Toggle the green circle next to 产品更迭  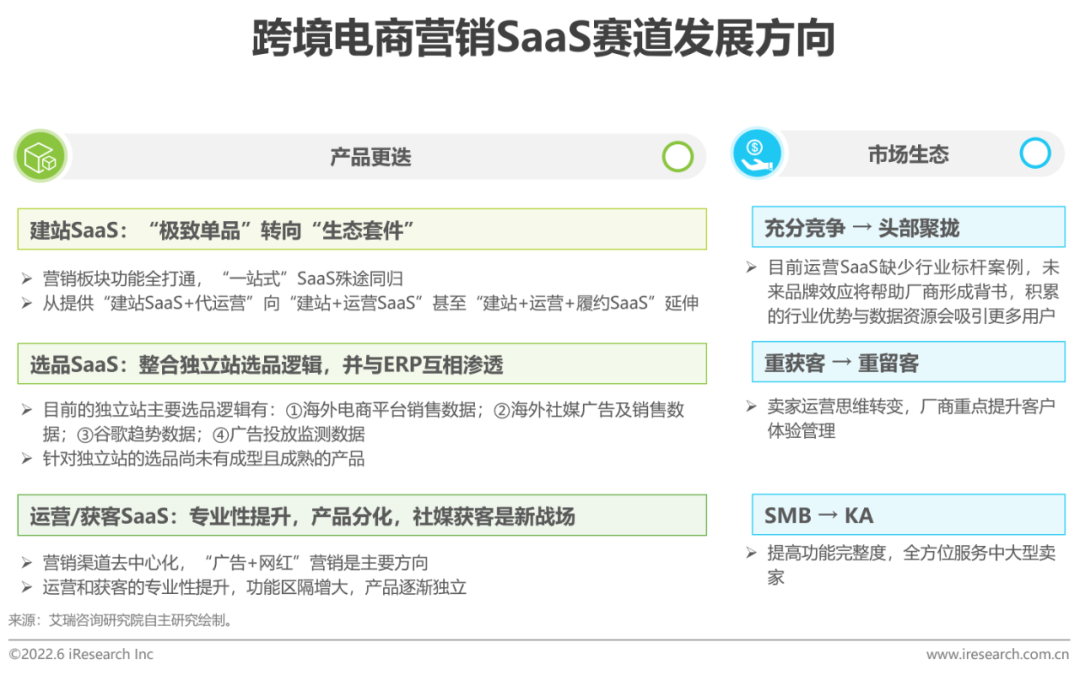pos(678,157)
